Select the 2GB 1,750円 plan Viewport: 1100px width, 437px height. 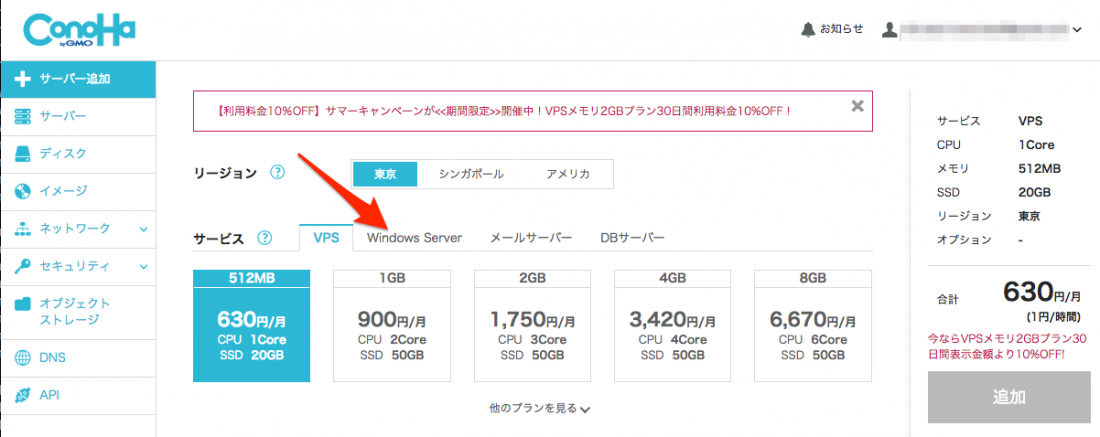coord(532,326)
